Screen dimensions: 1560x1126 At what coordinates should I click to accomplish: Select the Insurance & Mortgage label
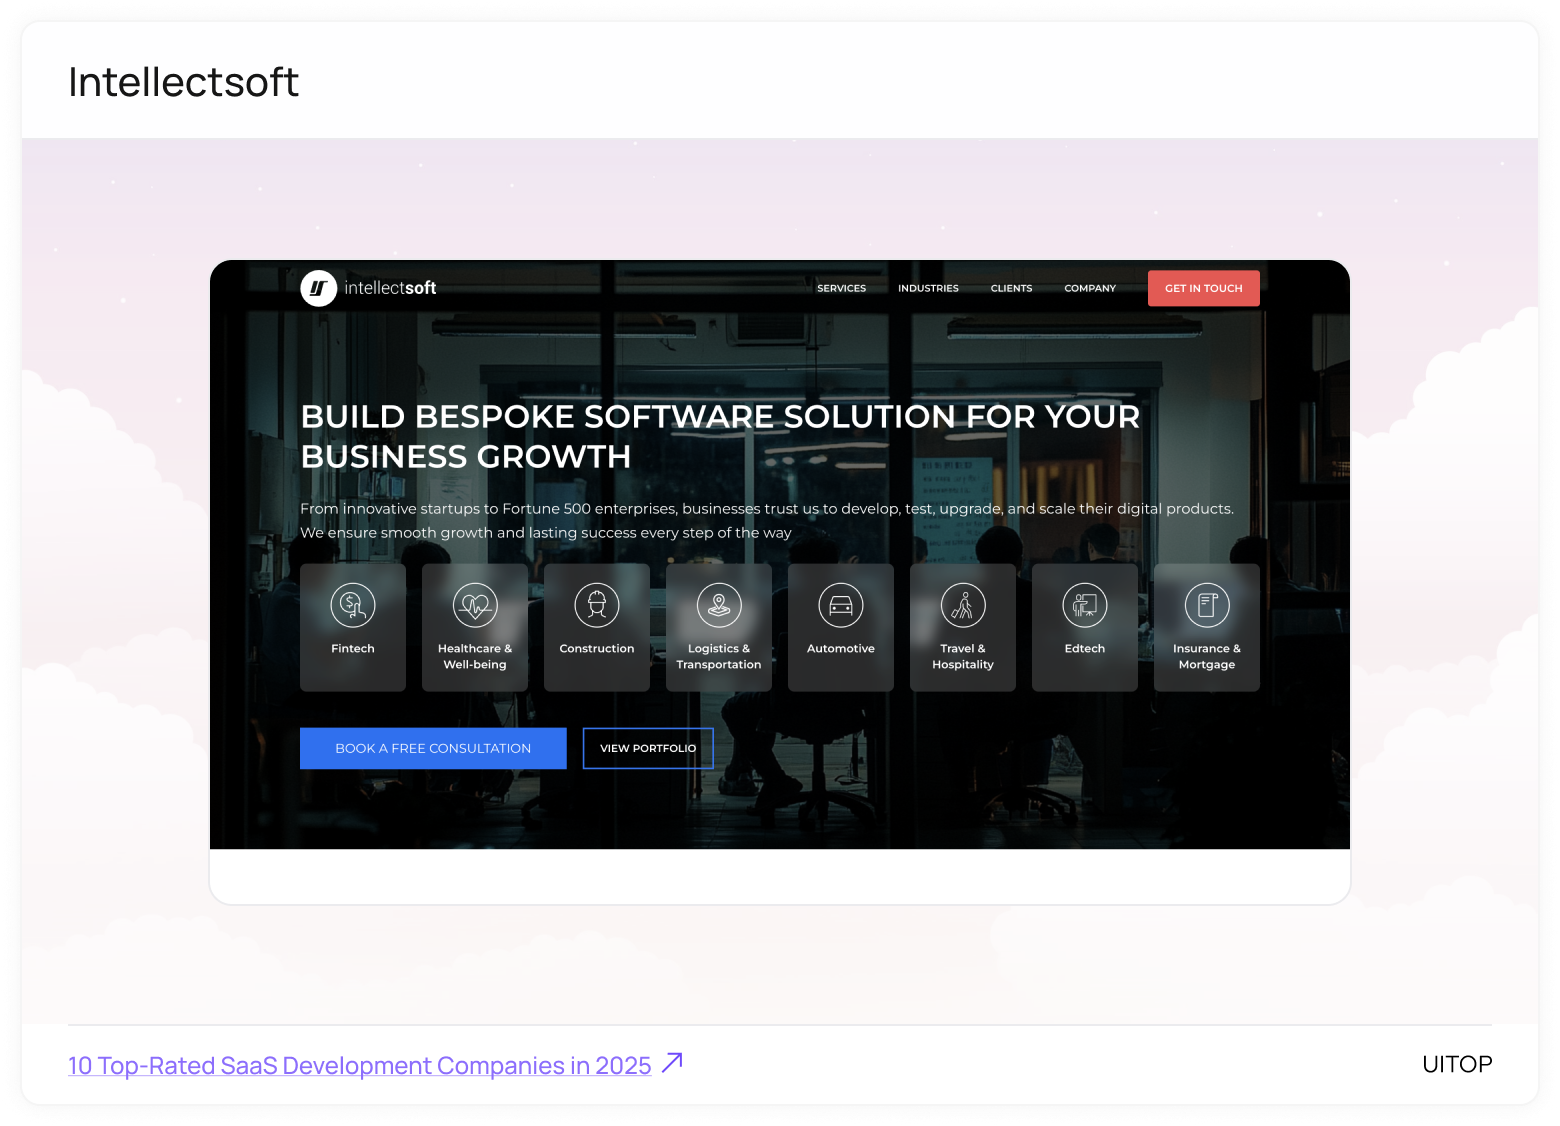tap(1207, 657)
